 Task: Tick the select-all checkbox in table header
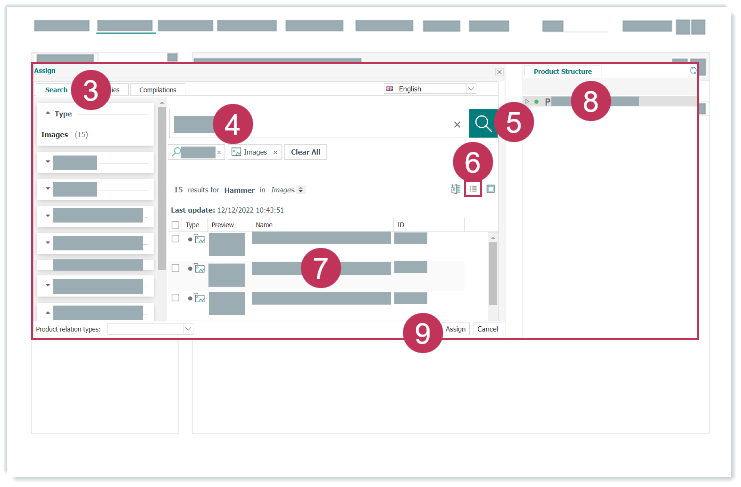point(176,226)
